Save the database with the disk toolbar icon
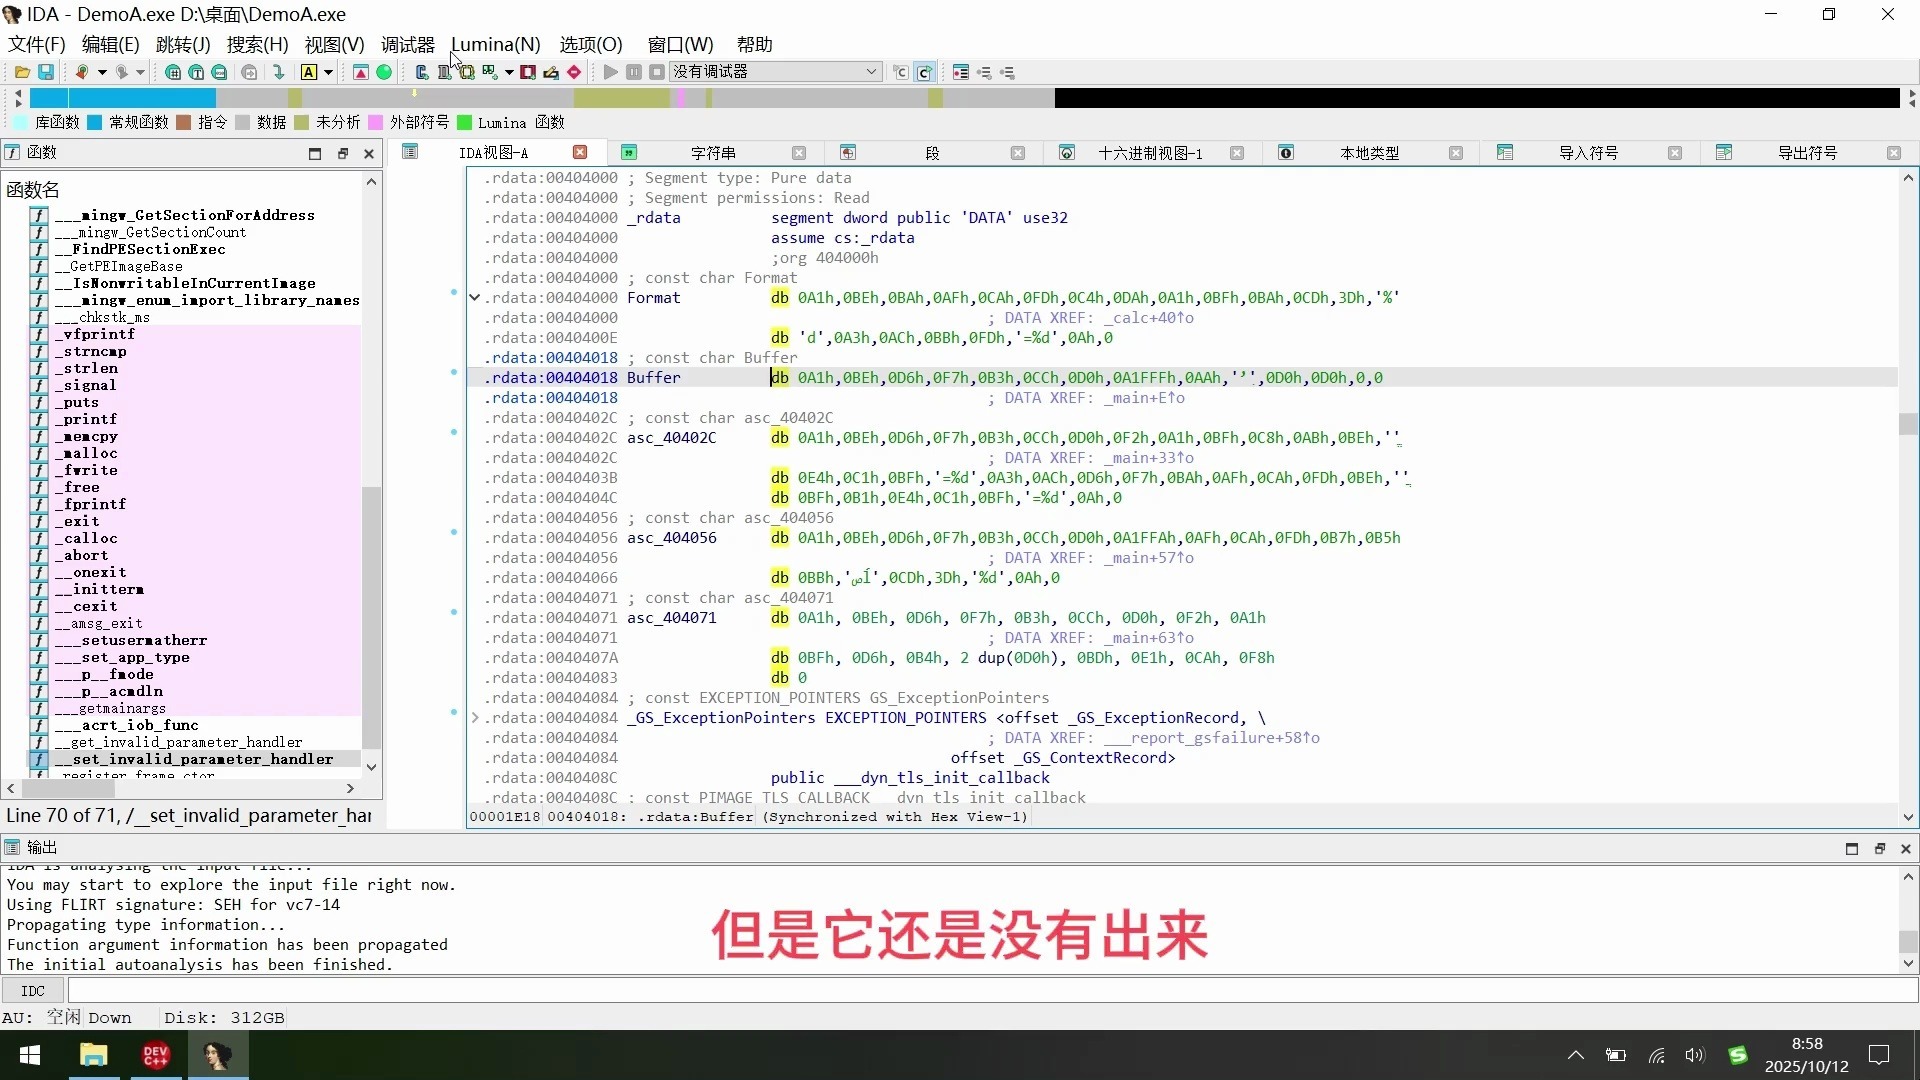The image size is (1920, 1080). 46,71
